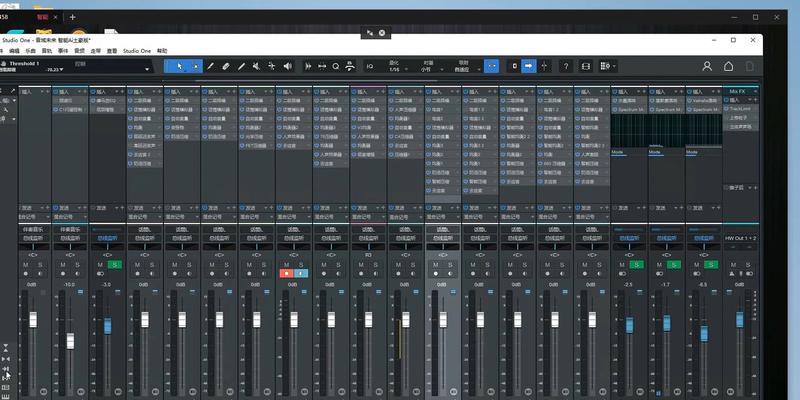Screen dimensions: 800x400
Task: Select the Listen speaker tool
Action: [288, 66]
